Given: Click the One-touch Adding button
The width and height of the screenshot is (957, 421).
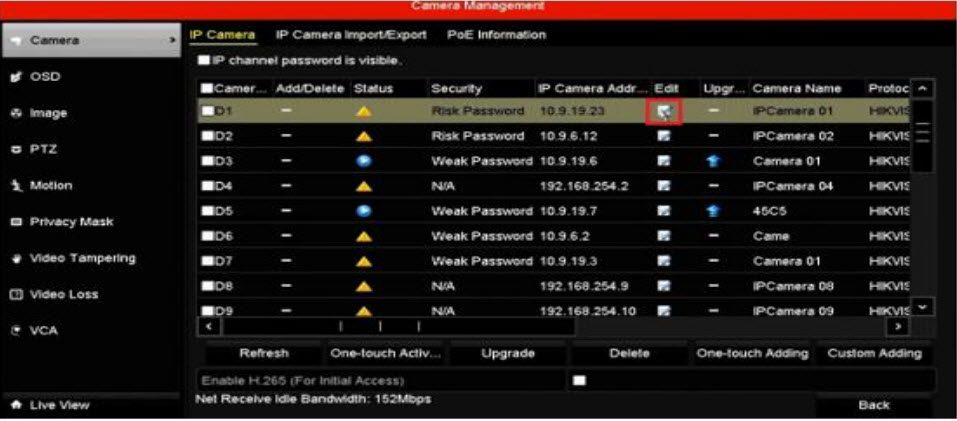Looking at the screenshot, I should click(752, 353).
